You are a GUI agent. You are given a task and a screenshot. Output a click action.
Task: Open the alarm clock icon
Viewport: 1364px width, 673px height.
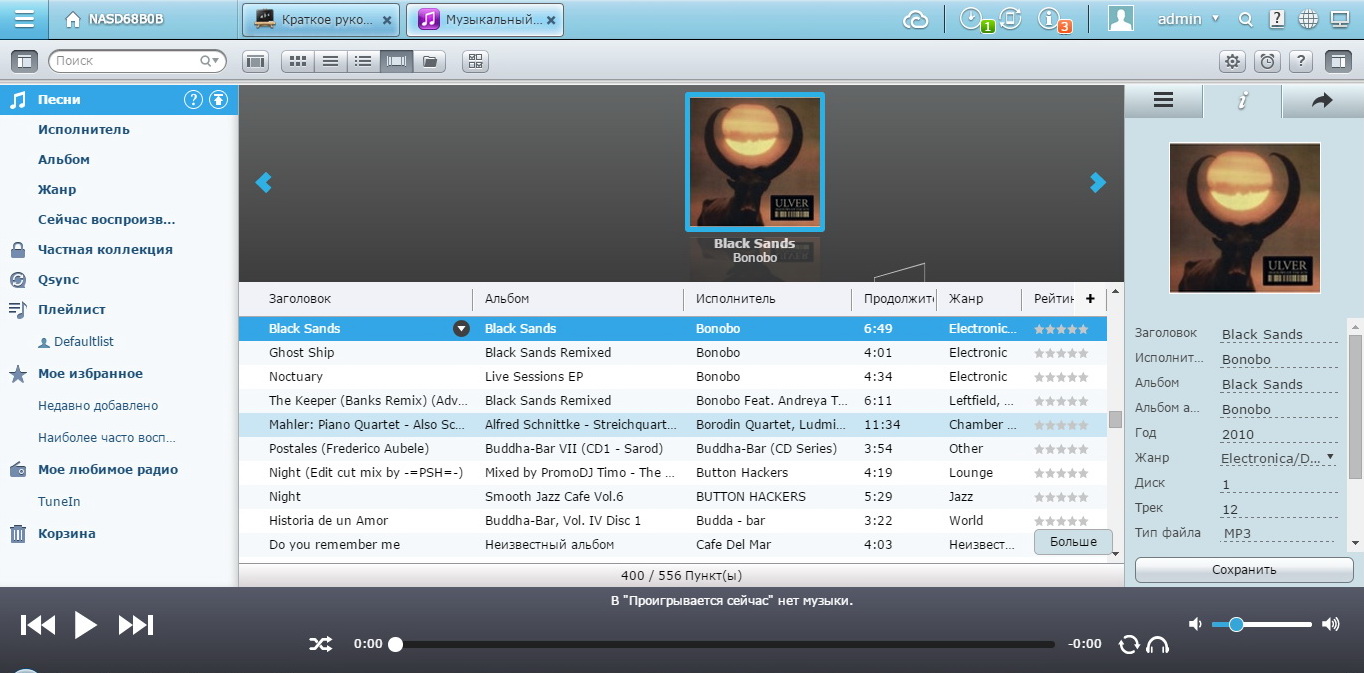click(x=1267, y=61)
